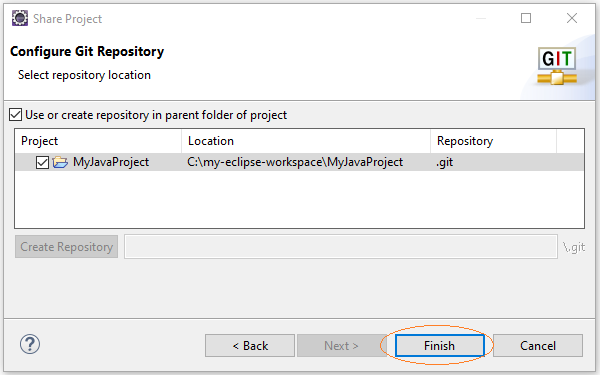Close the Share Project dialog window
This screenshot has width=600, height=375.
pyautogui.click(x=572, y=18)
